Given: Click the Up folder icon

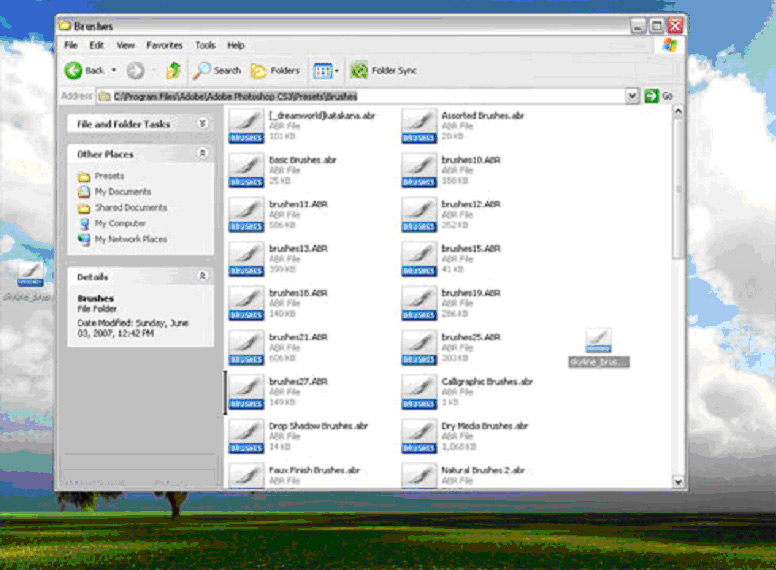Looking at the screenshot, I should coord(173,71).
